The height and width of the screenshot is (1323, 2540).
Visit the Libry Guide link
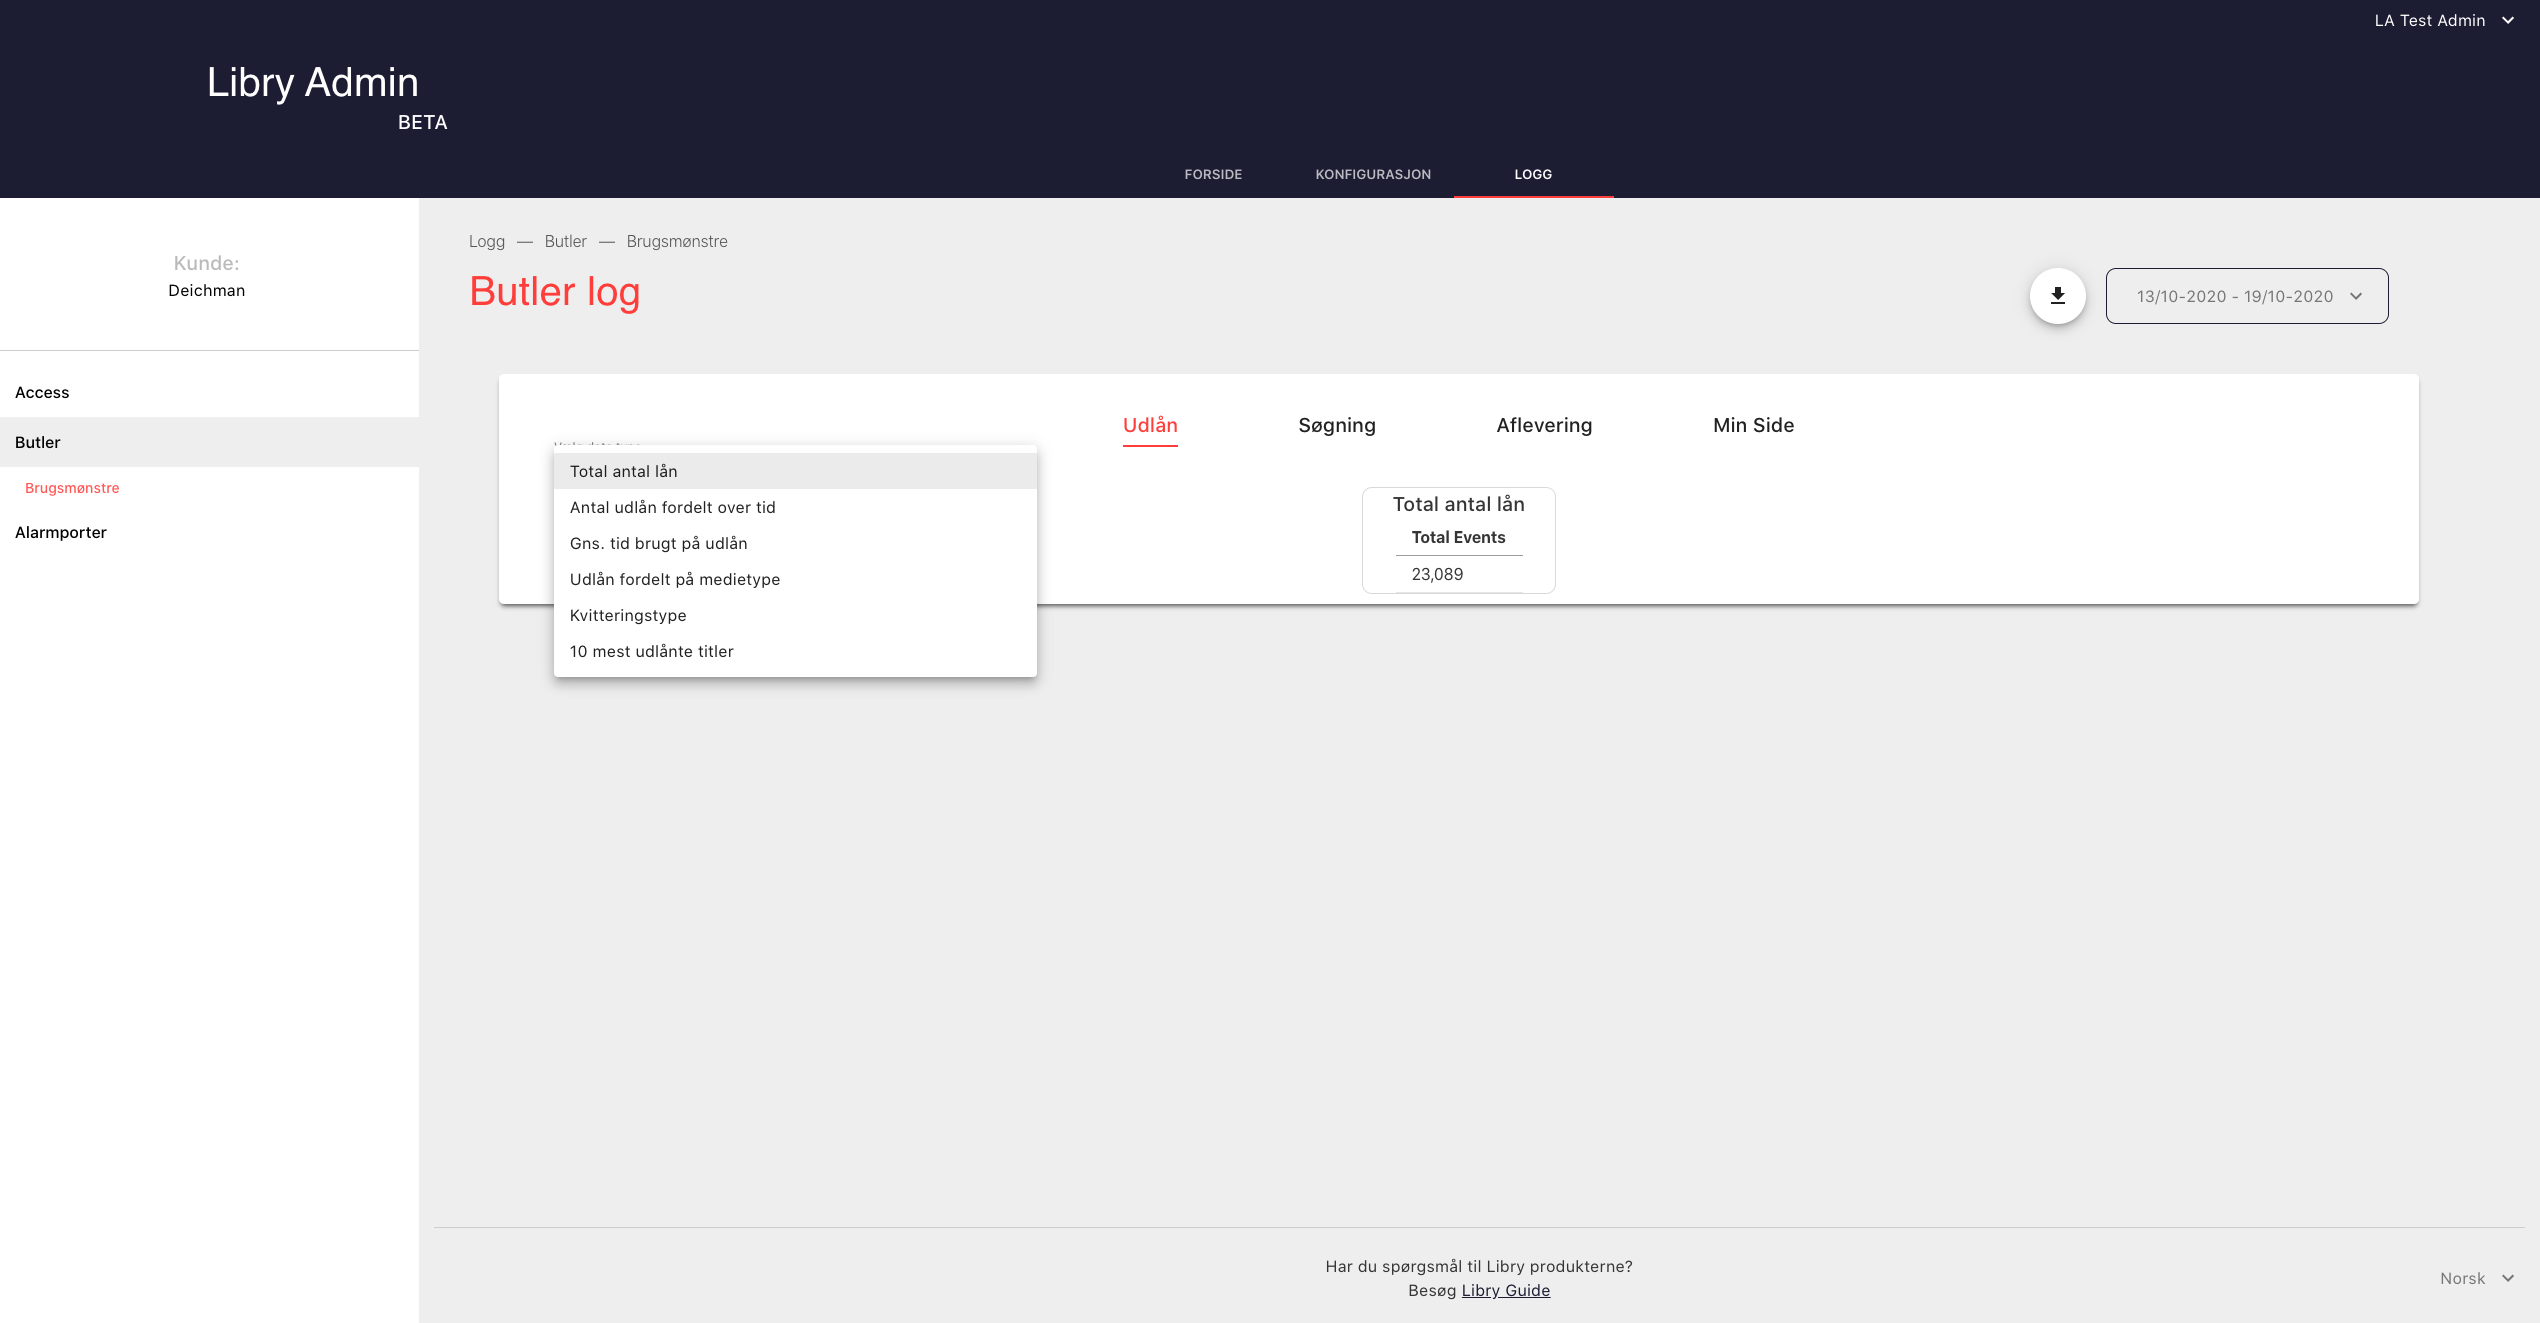point(1505,1290)
